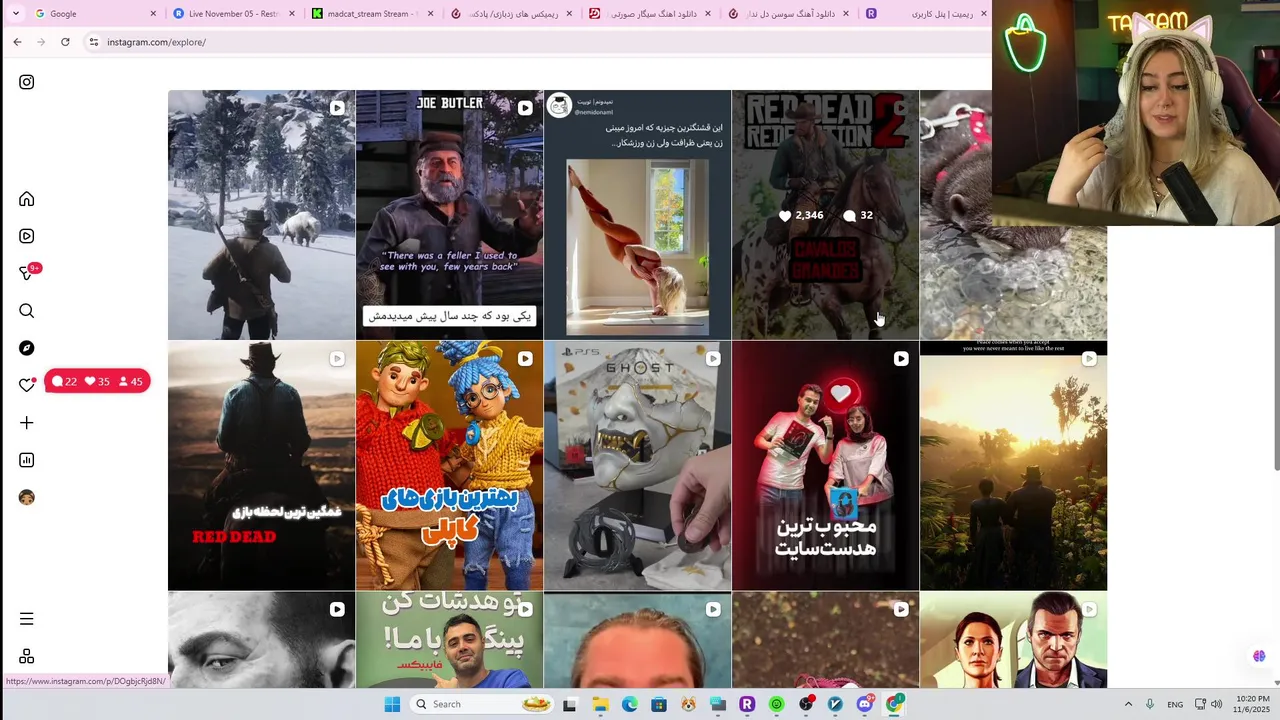Click the browser forward arrow
This screenshot has width=1280, height=720.
[41, 42]
